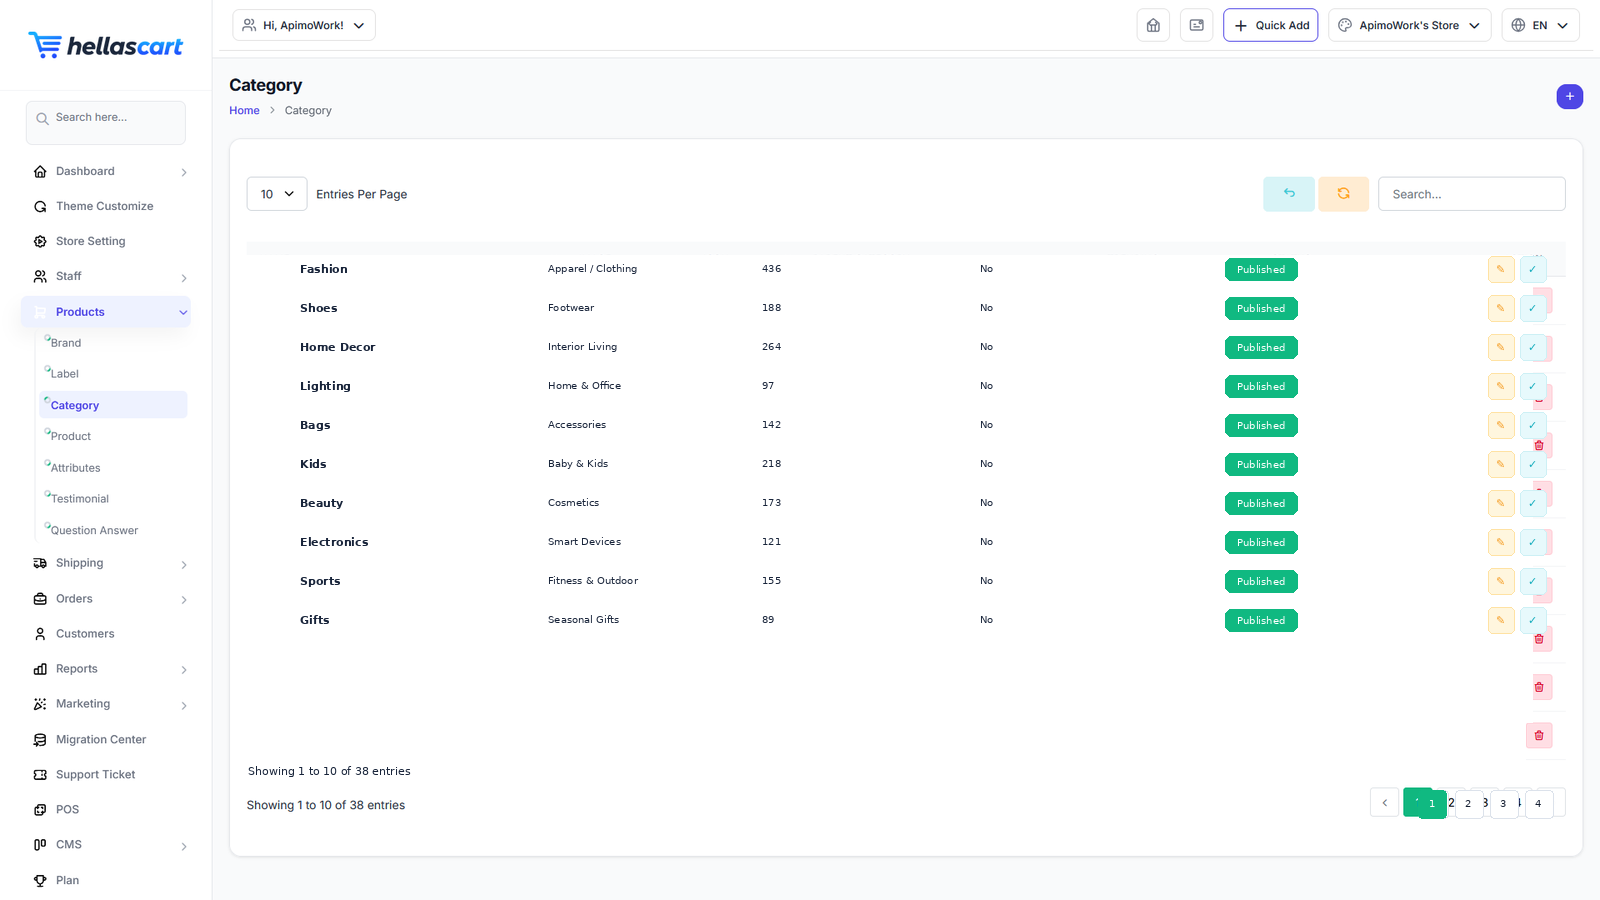
Task: Click the checkmark icon in Gifts row
Action: coord(1533,620)
